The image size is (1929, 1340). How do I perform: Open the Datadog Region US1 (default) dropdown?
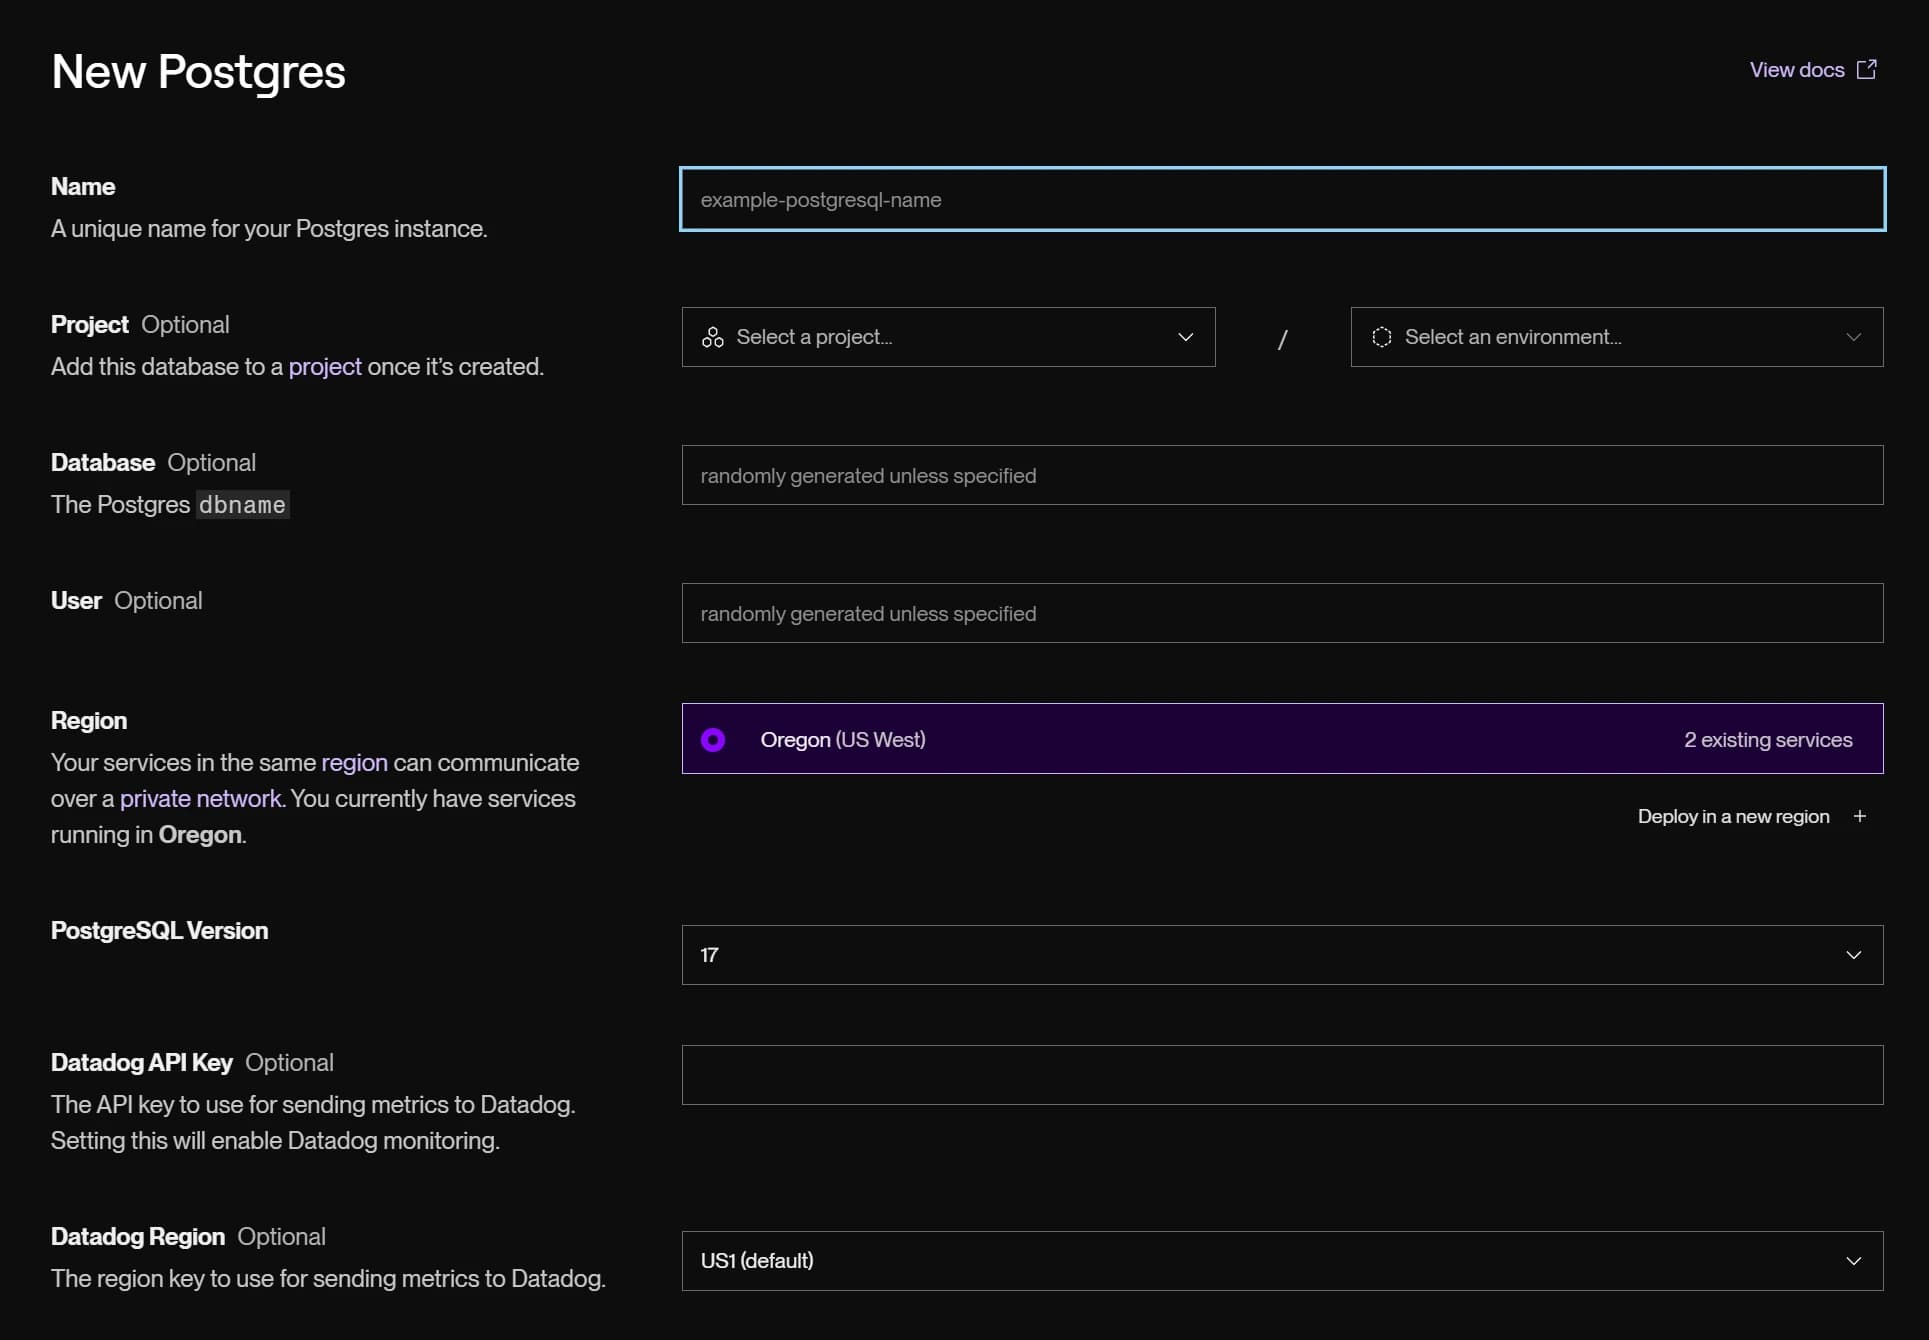[x=1281, y=1261]
